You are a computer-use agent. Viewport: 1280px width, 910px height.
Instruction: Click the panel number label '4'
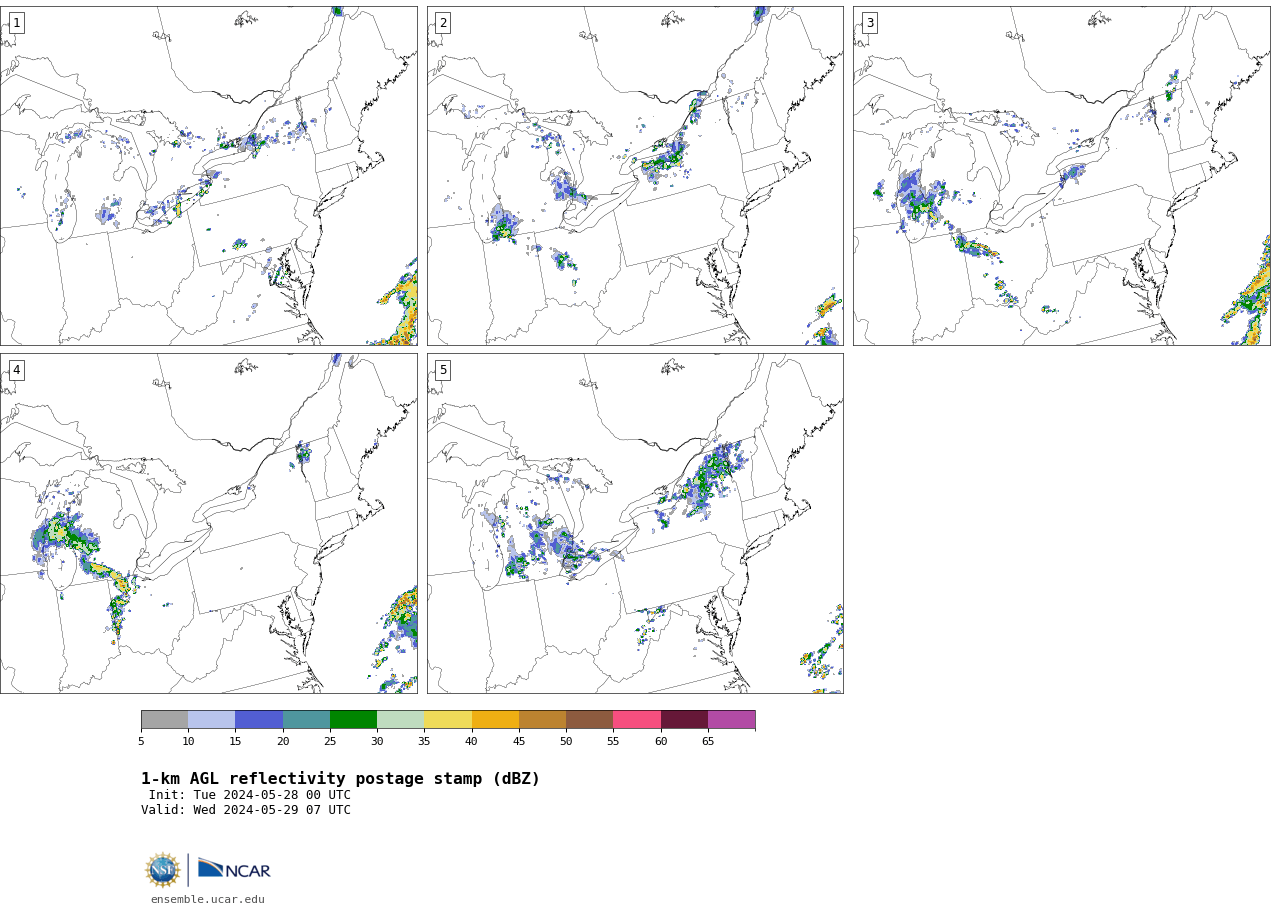point(16,370)
